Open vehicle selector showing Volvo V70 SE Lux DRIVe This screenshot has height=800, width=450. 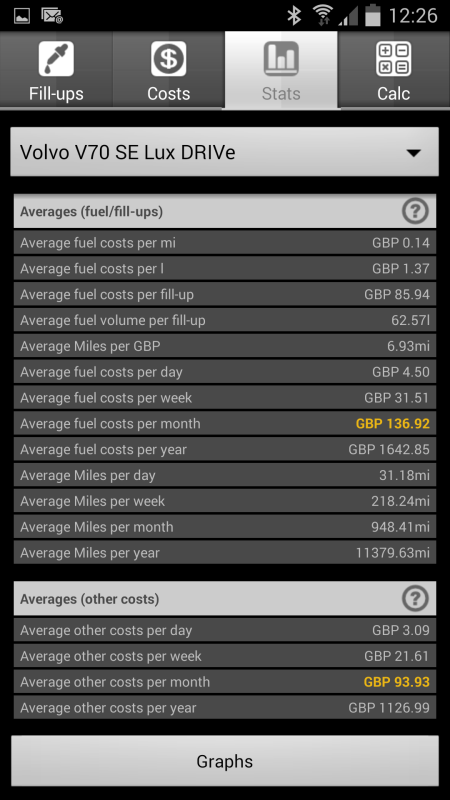pos(224,152)
